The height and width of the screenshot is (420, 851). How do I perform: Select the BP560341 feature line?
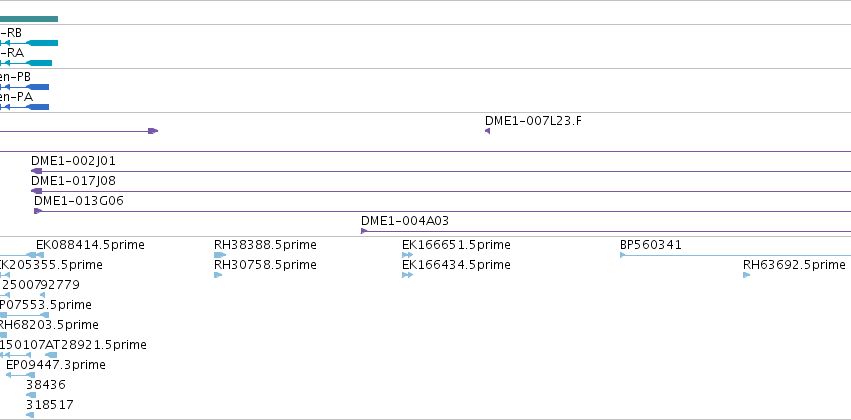(735, 255)
